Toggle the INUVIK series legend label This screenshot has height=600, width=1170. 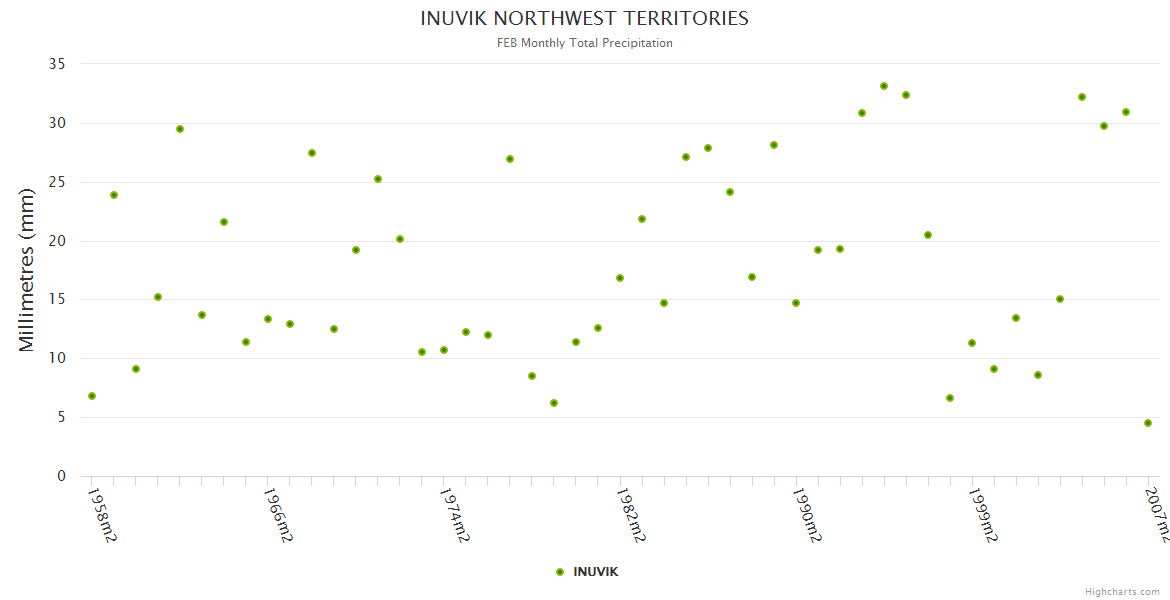click(595, 572)
